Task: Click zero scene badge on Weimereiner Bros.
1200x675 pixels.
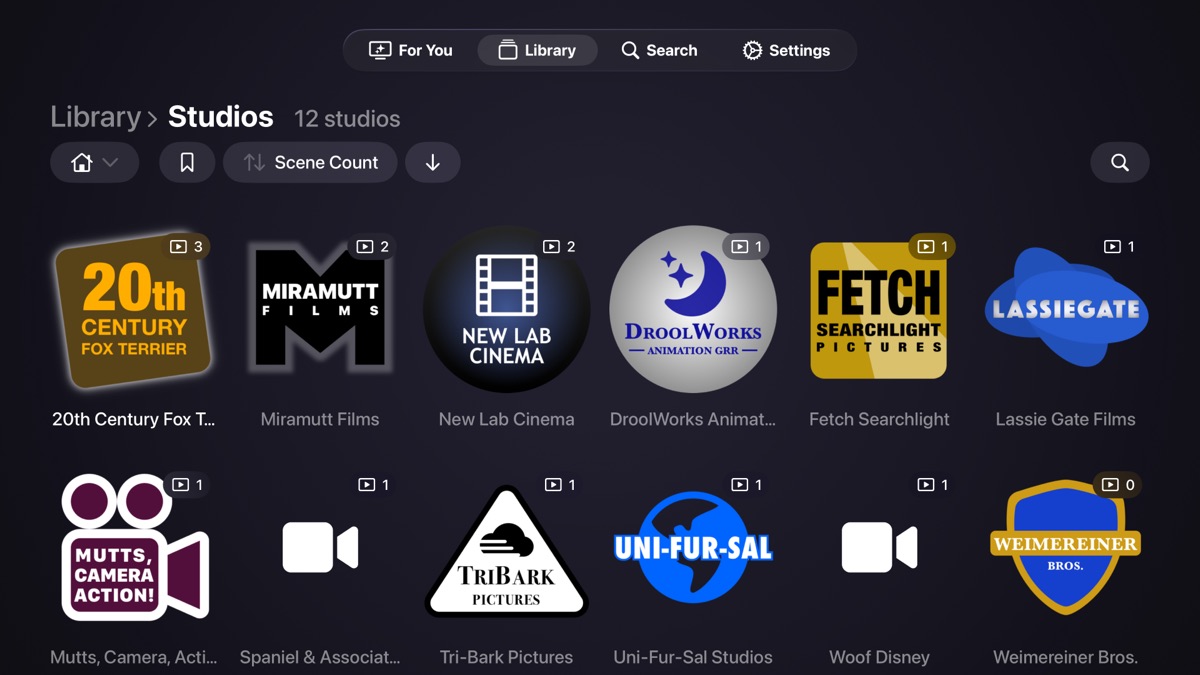Action: click(x=1119, y=484)
